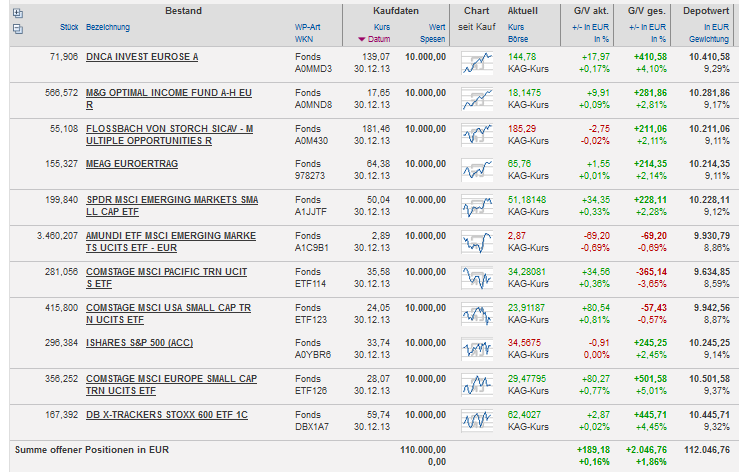Select WKN A0M430 text
The width and height of the screenshot is (739, 472).
(x=311, y=141)
